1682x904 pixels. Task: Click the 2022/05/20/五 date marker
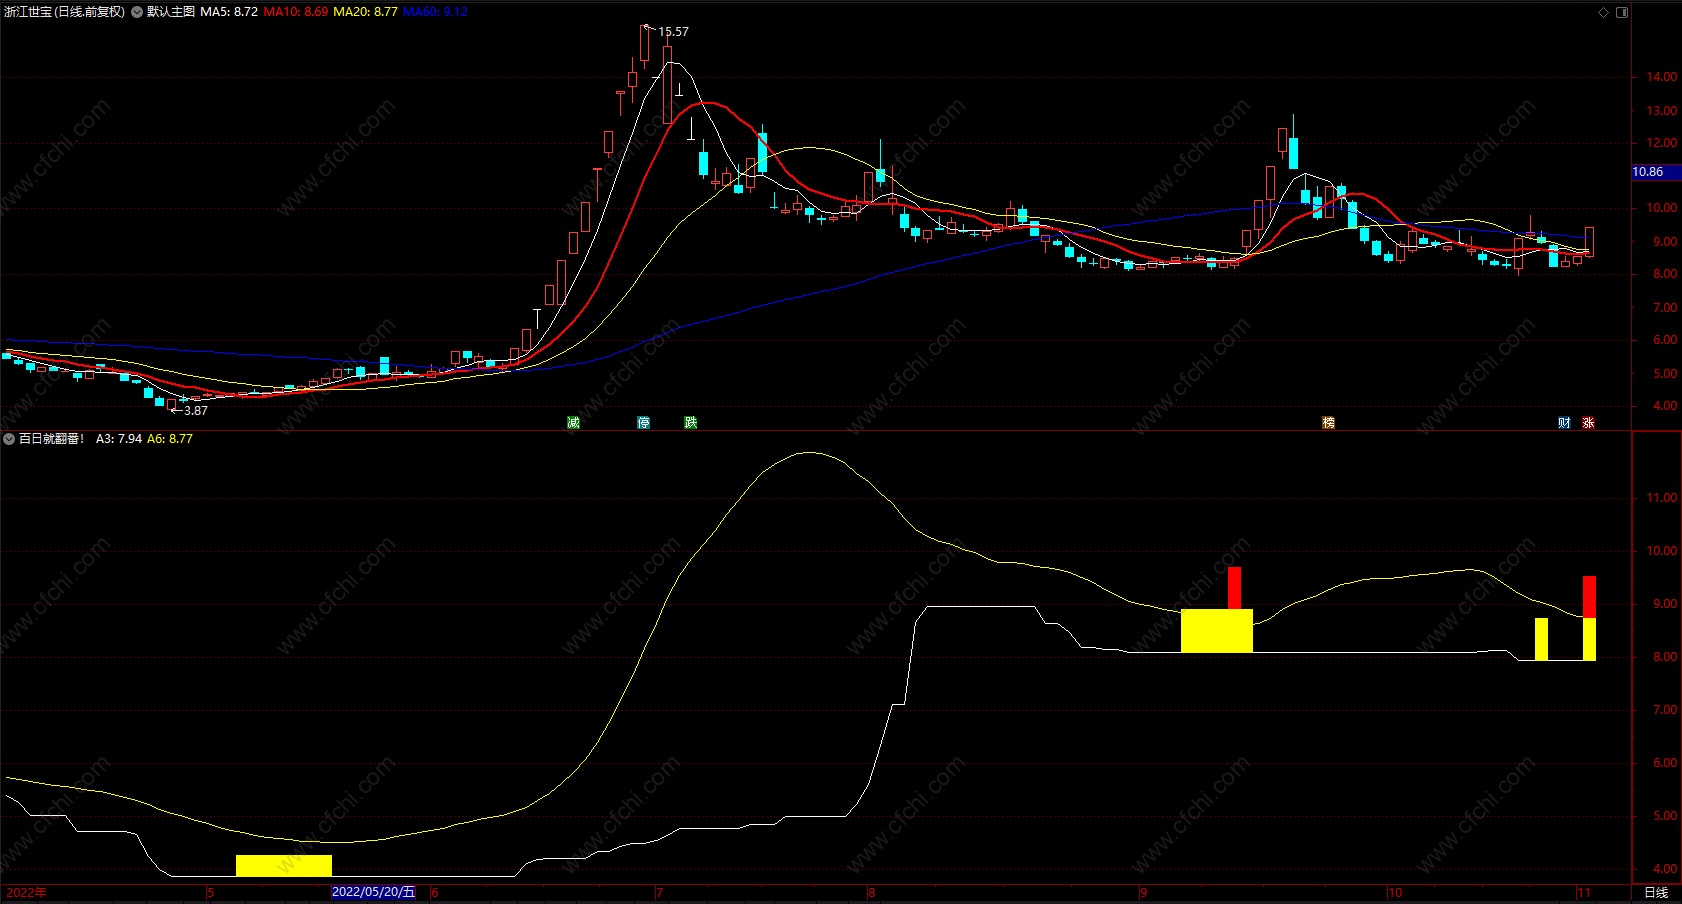pos(373,892)
